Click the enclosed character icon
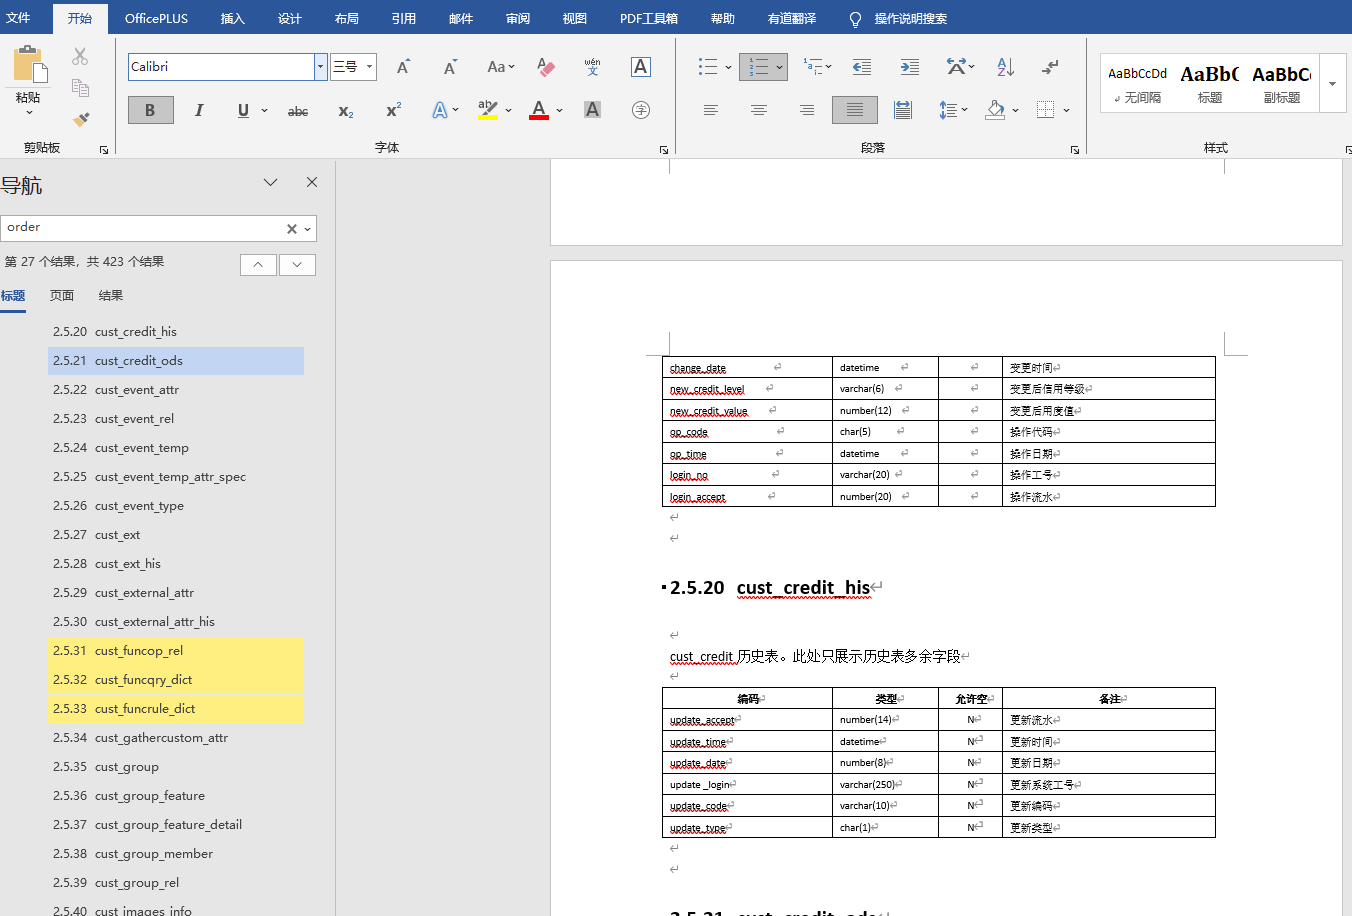The image size is (1352, 916). pyautogui.click(x=641, y=110)
